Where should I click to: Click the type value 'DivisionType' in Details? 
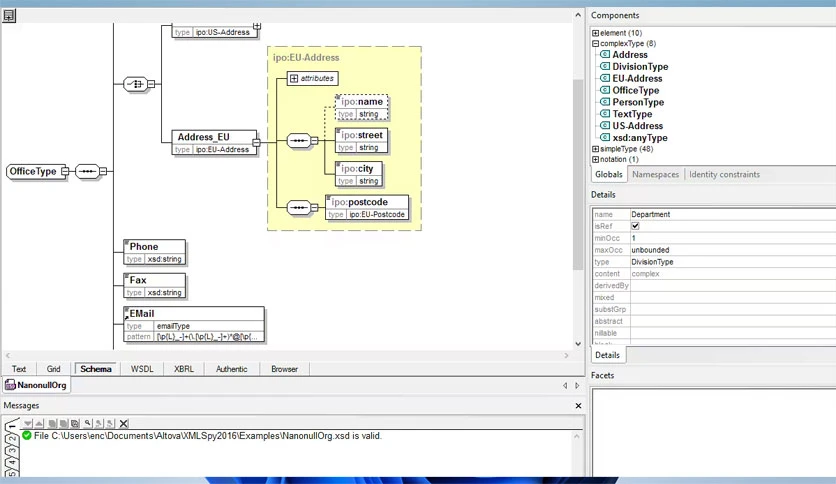652,262
